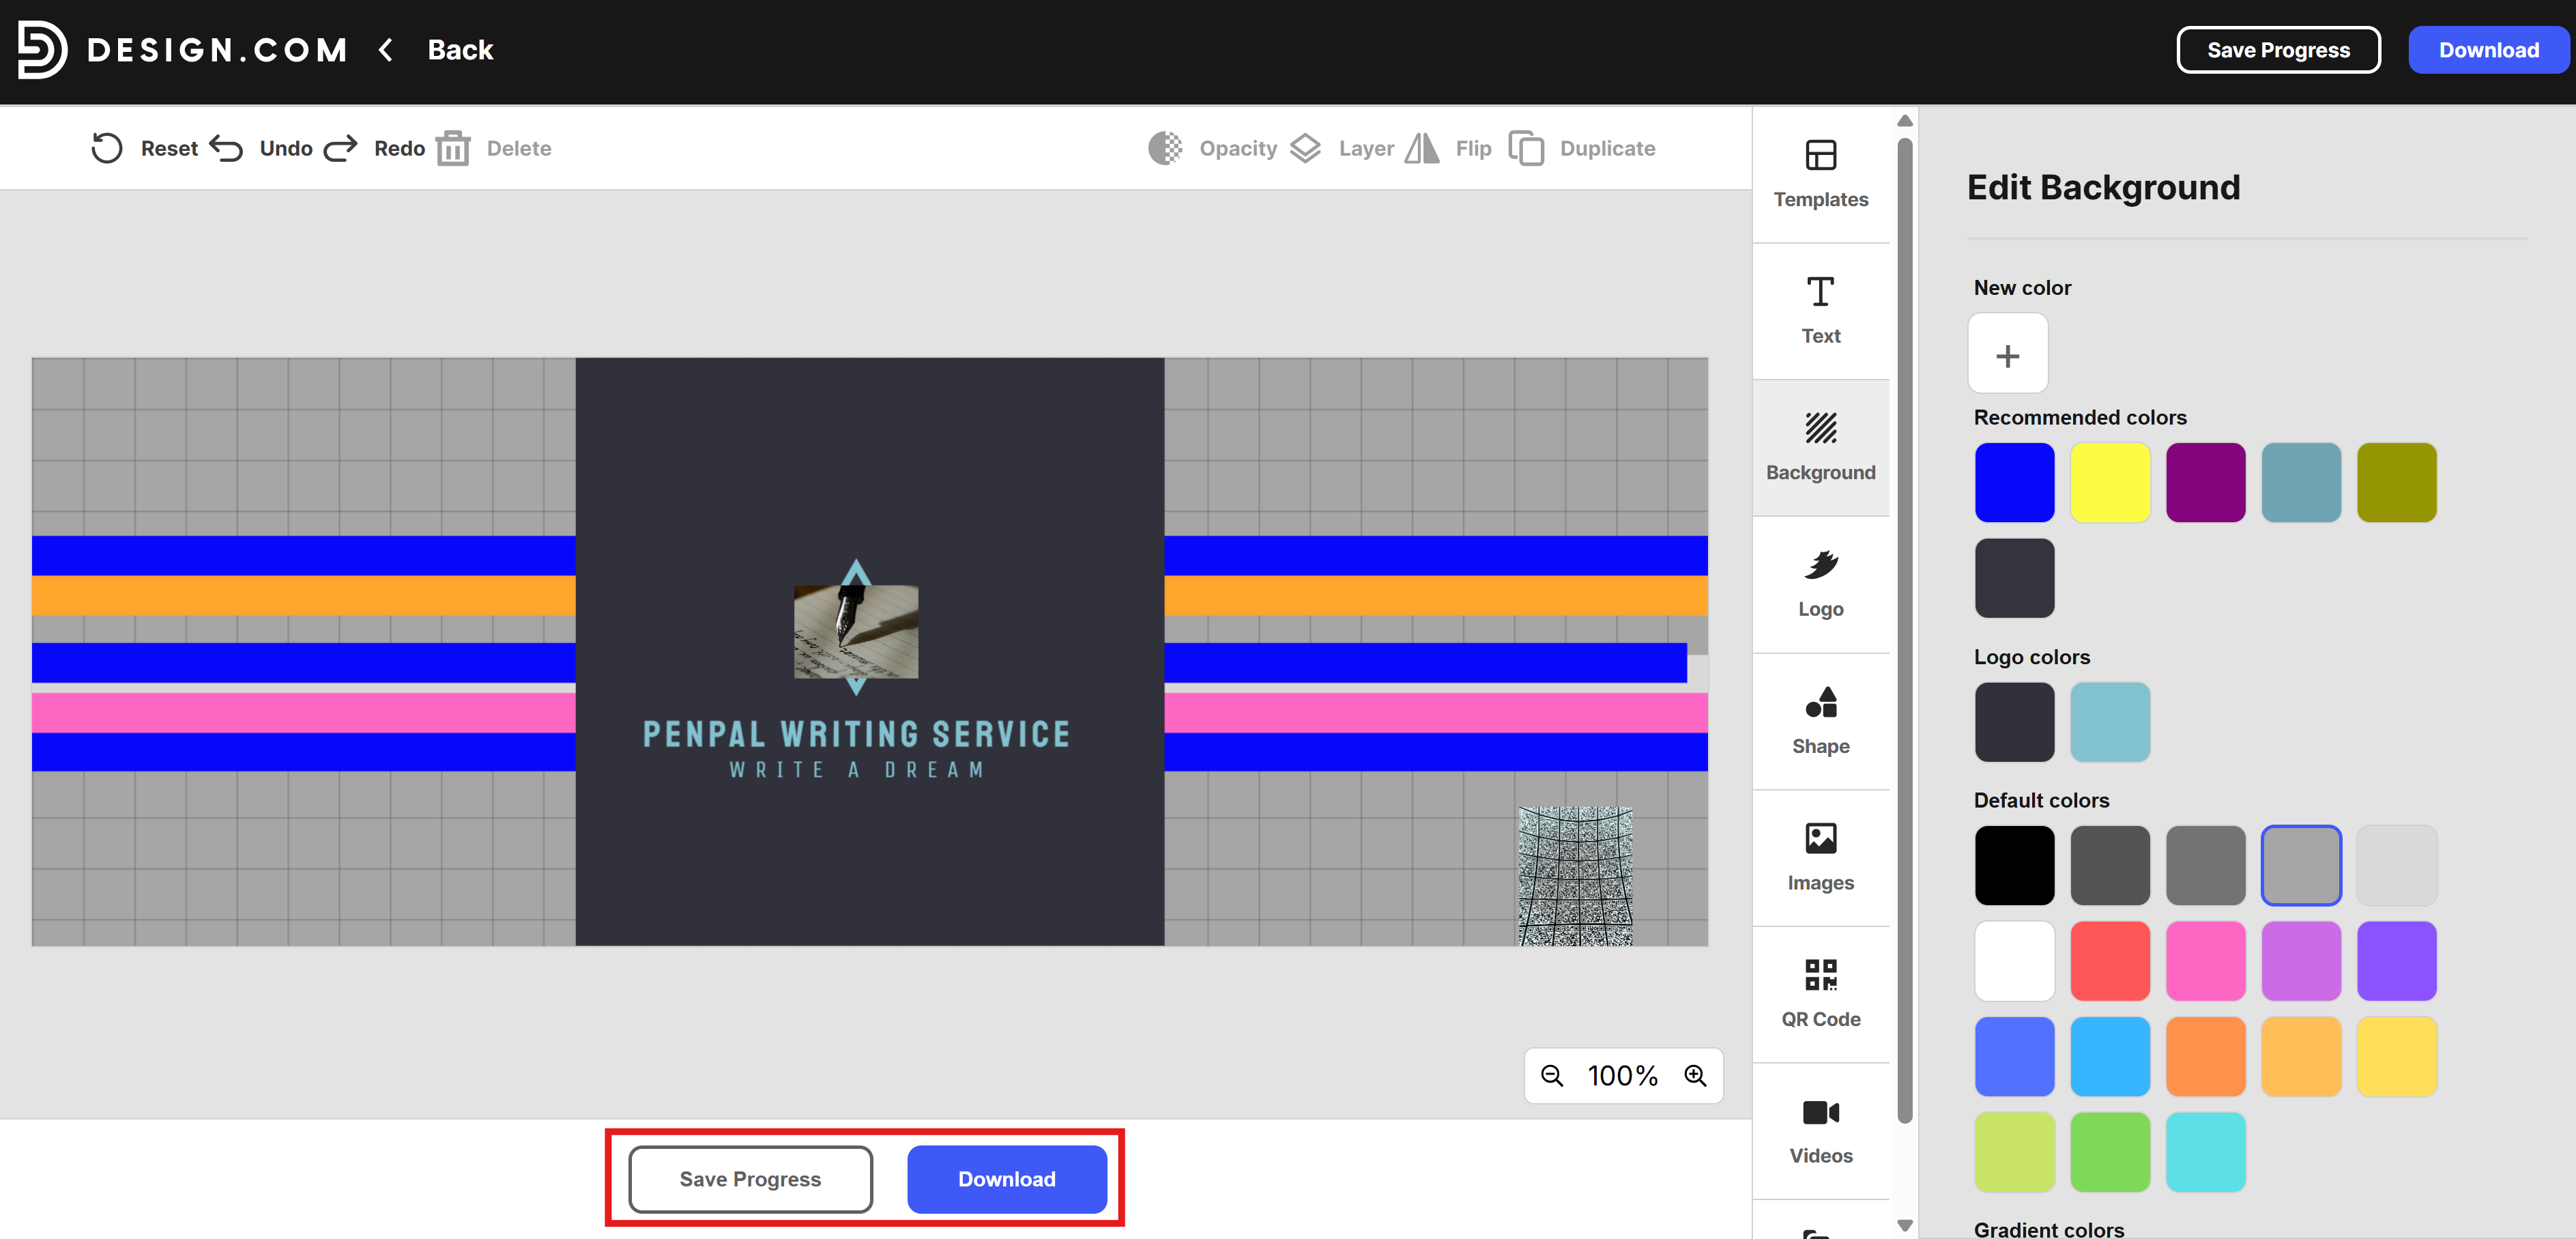Open the Logo panel
Image resolution: width=2576 pixels, height=1239 pixels.
tap(1820, 584)
